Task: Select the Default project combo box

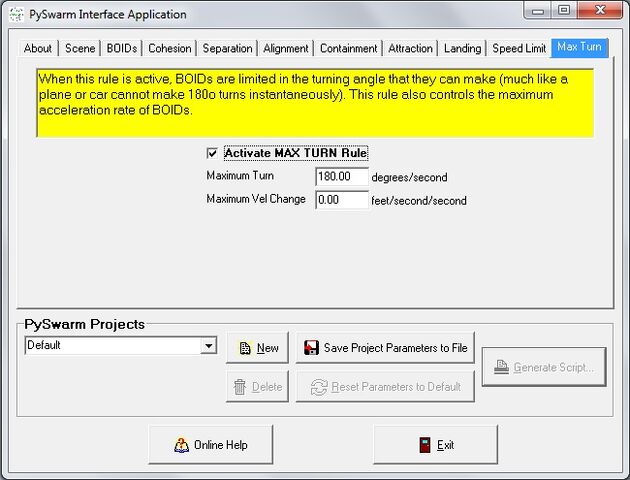Action: coord(121,345)
